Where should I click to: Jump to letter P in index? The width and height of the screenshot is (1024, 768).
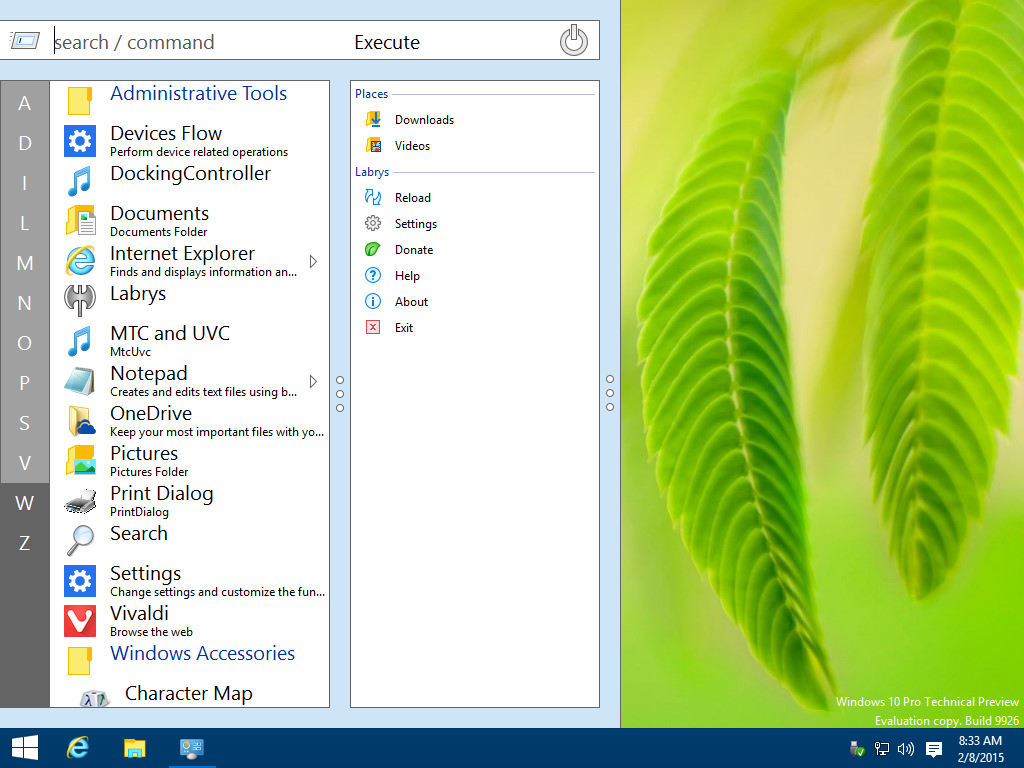25,383
